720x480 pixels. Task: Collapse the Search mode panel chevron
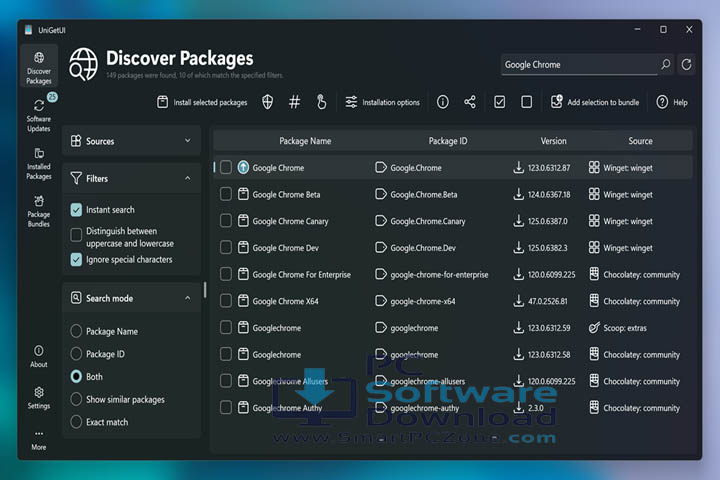click(188, 298)
